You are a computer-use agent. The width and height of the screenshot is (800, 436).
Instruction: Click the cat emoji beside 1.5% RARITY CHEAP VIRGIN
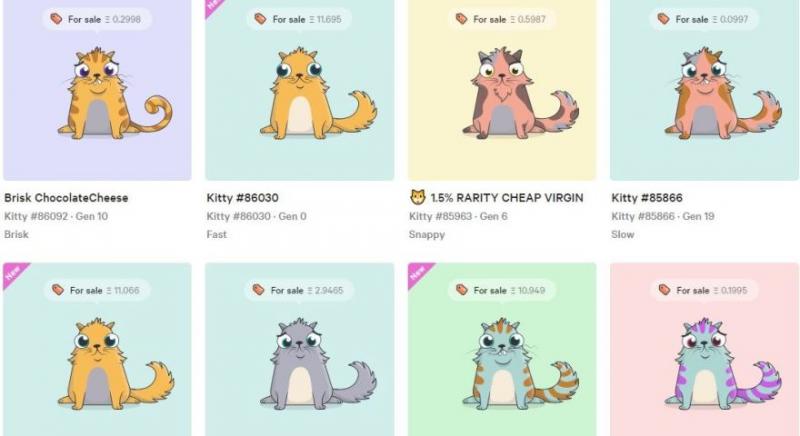tap(418, 197)
